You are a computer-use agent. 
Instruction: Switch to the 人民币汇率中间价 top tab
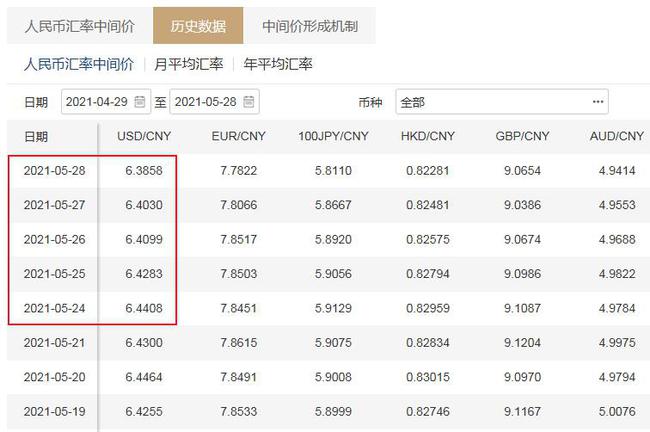(x=80, y=26)
